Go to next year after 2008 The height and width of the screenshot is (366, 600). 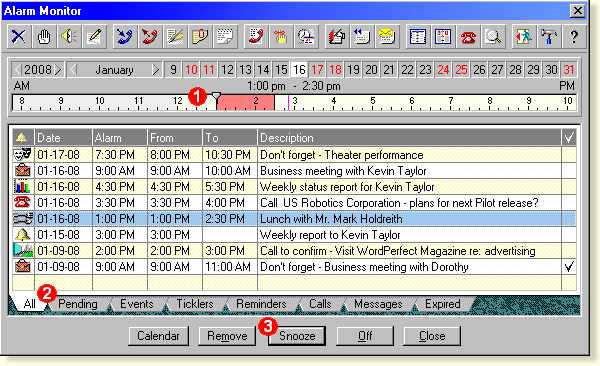point(58,70)
